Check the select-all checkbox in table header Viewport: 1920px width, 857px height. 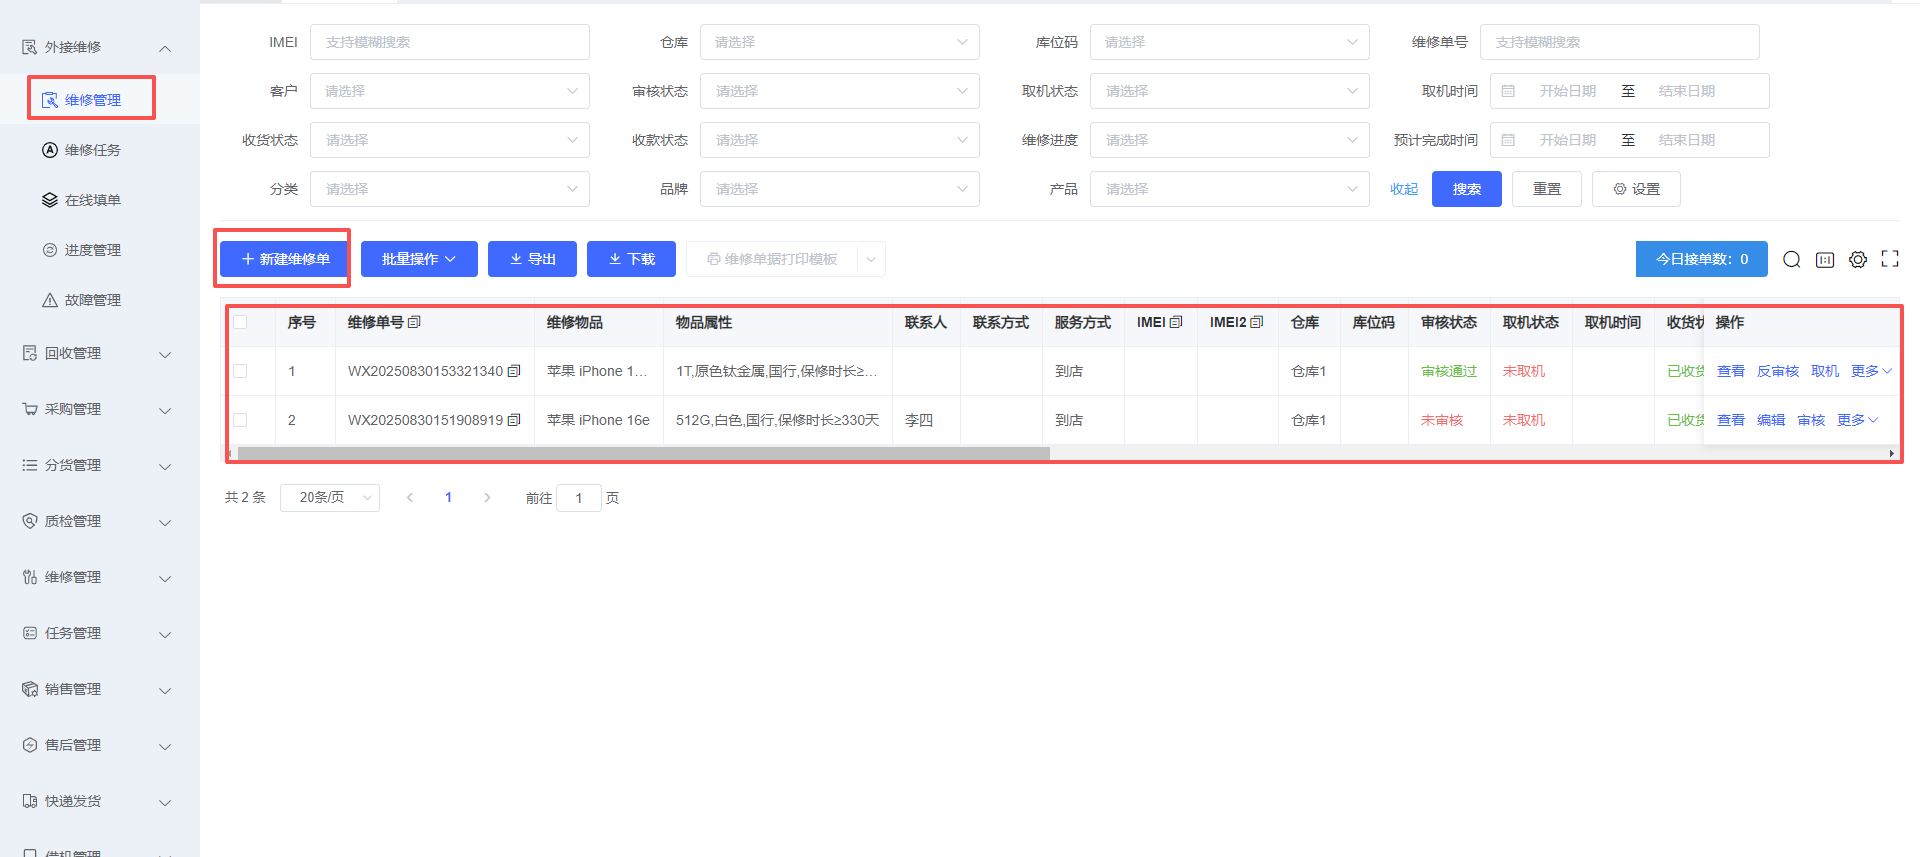point(240,322)
